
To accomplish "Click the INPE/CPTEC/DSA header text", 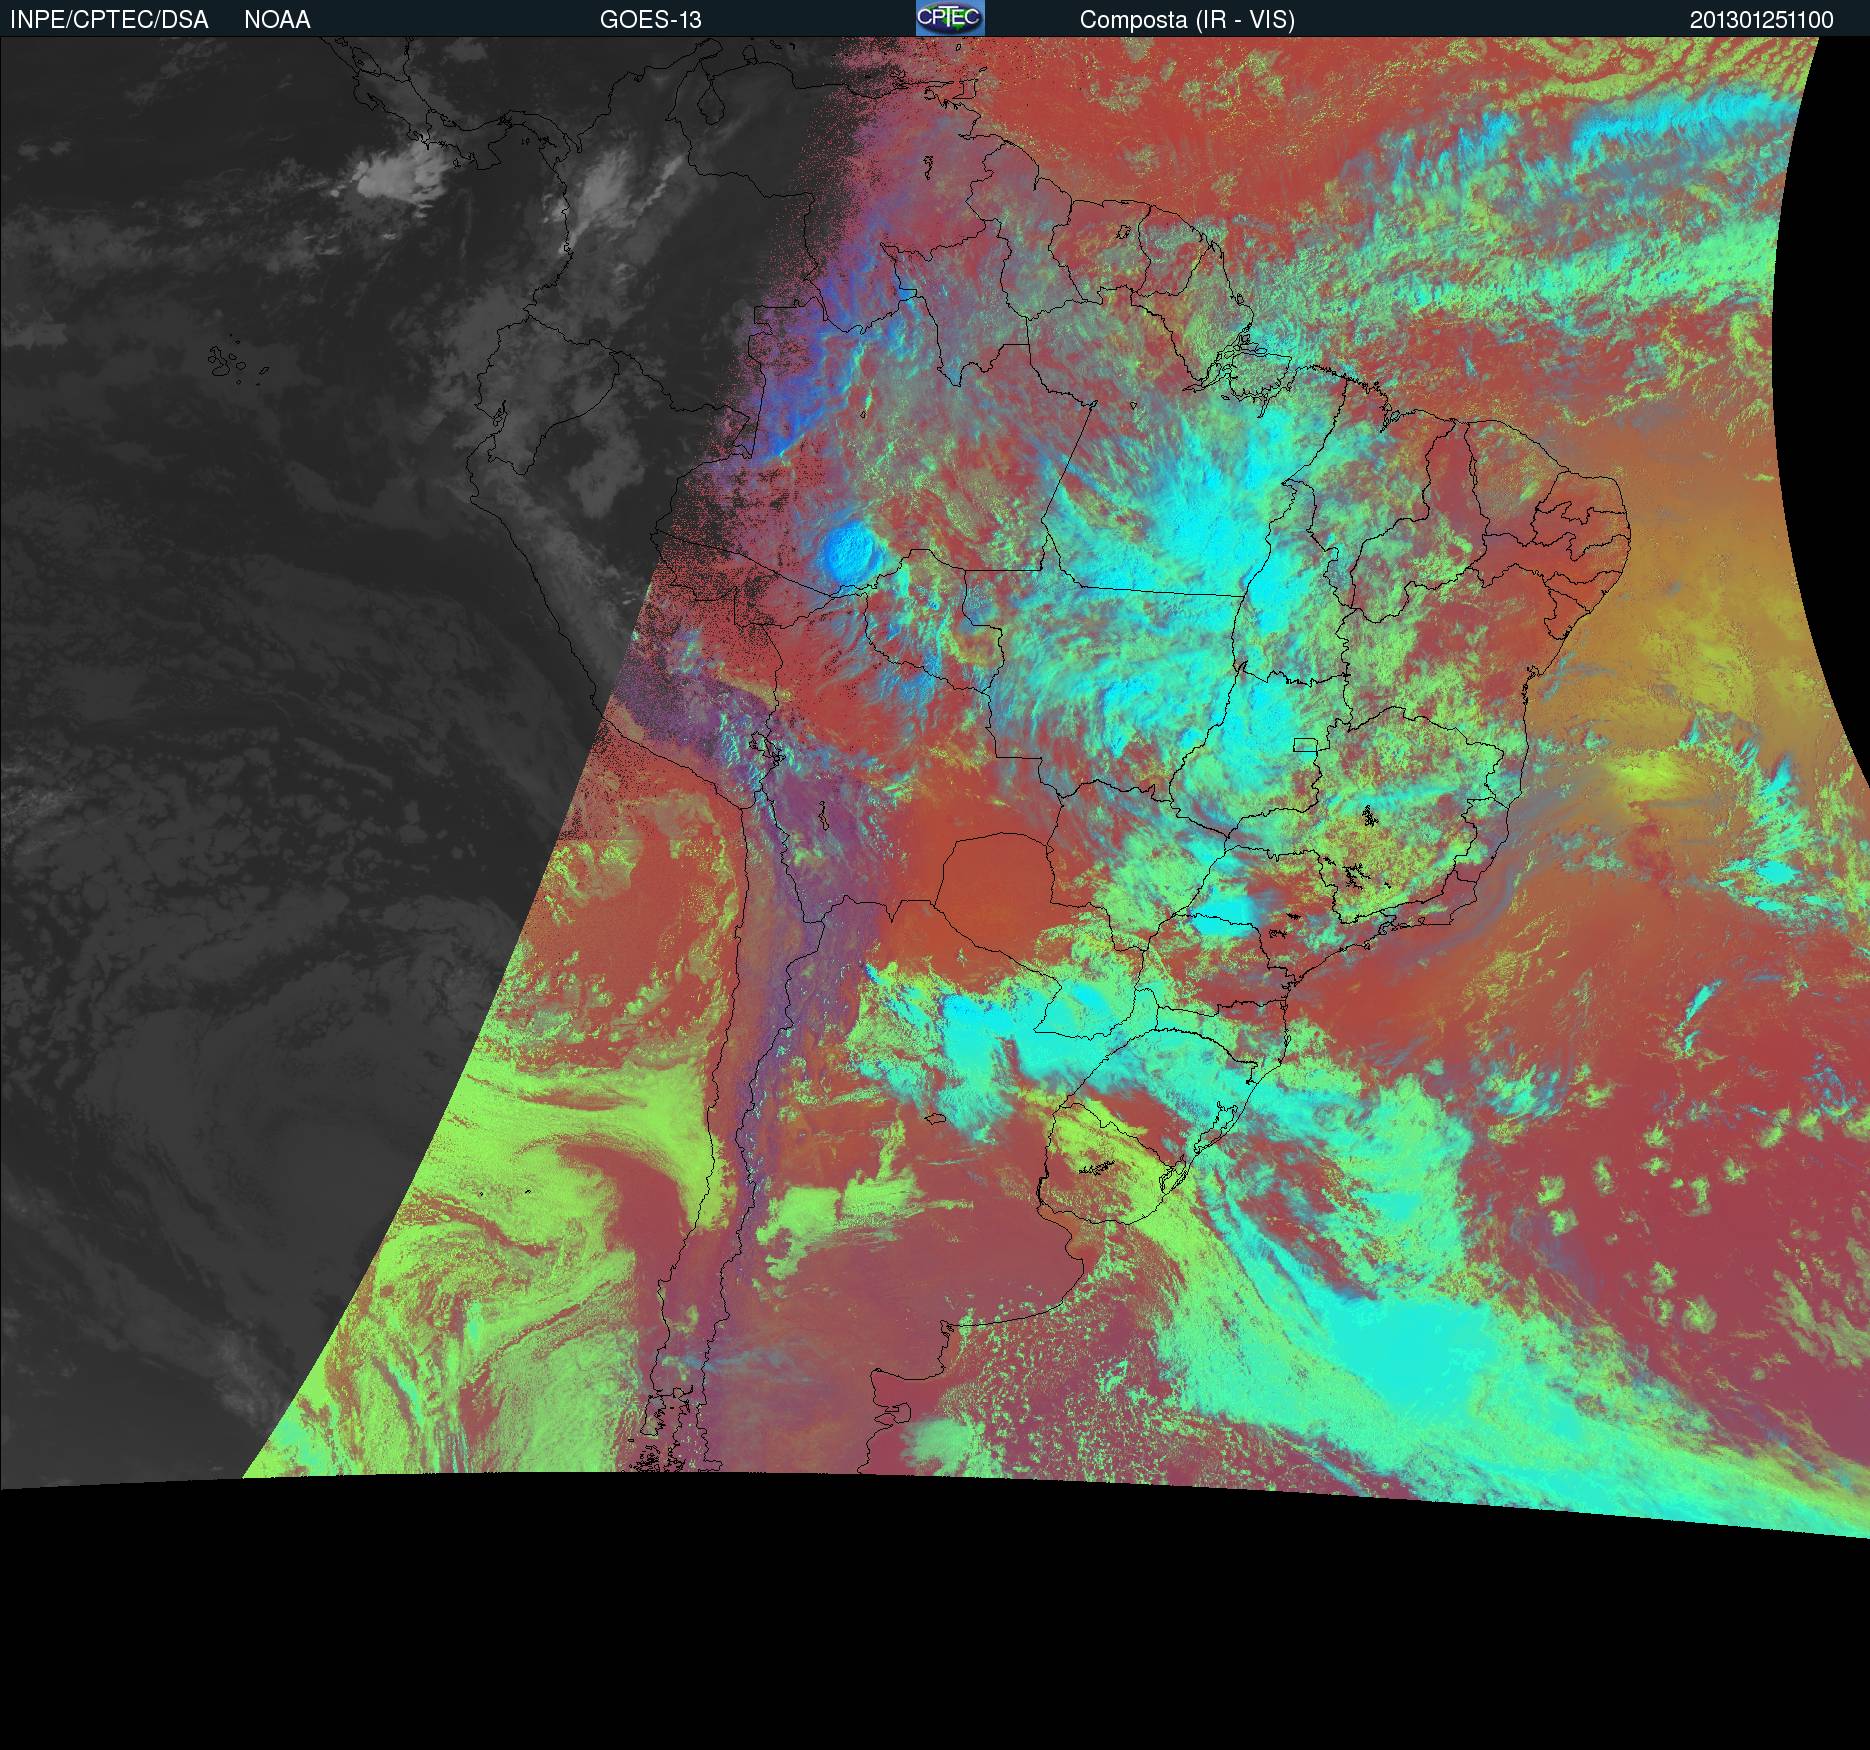I will click(x=109, y=20).
